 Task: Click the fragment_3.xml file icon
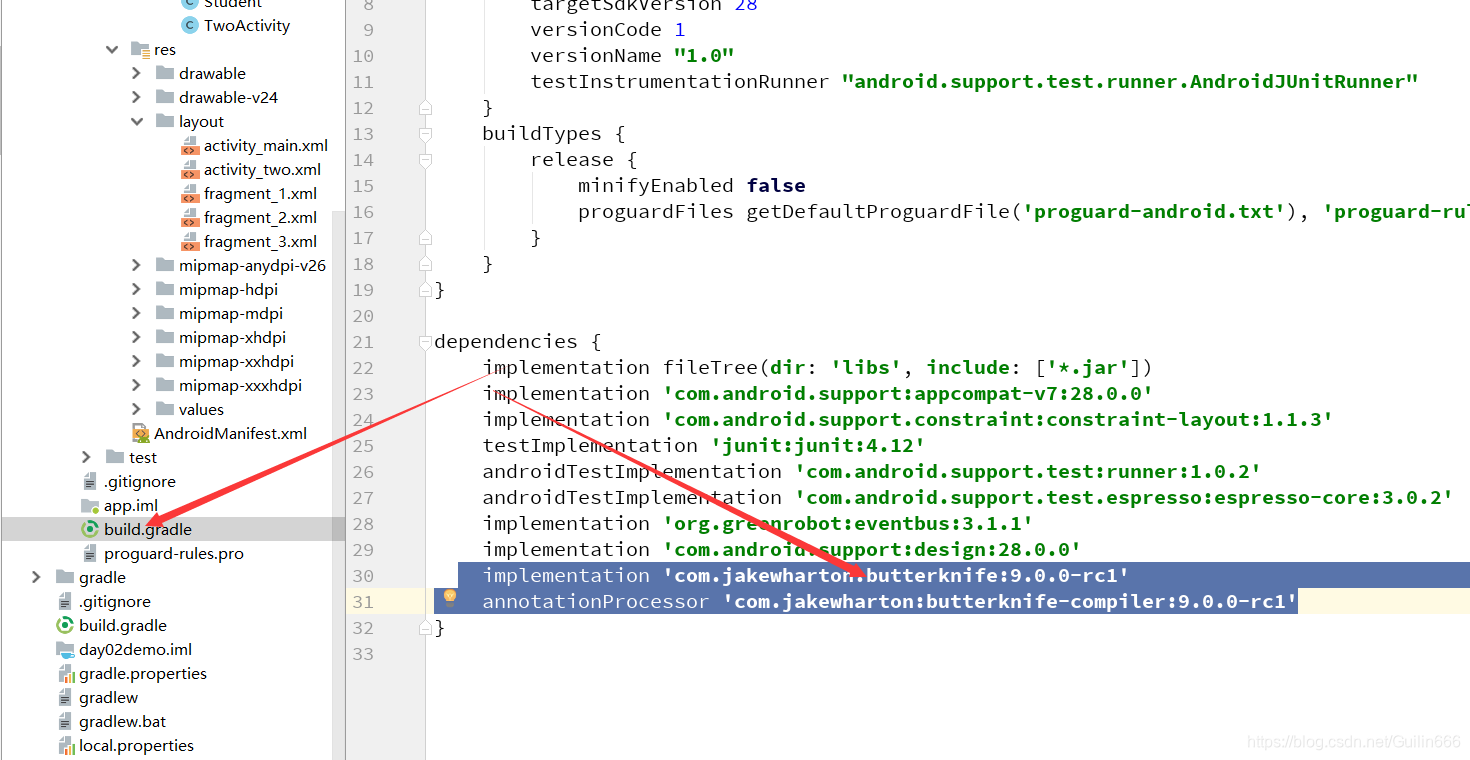190,242
